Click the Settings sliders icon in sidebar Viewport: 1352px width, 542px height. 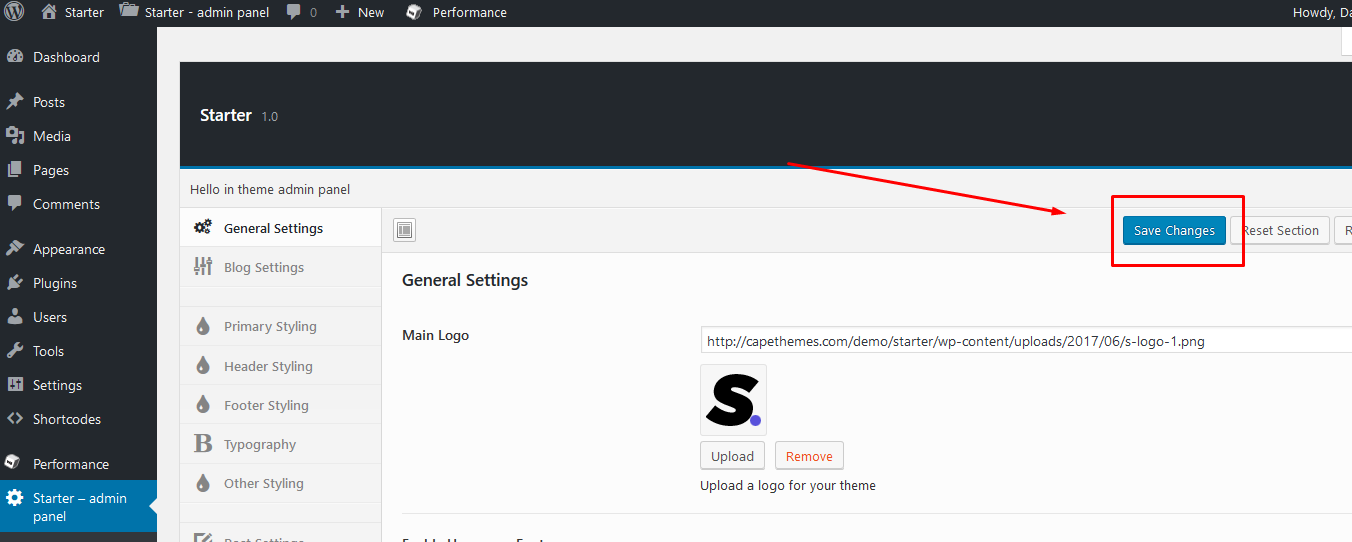pyautogui.click(x=15, y=385)
